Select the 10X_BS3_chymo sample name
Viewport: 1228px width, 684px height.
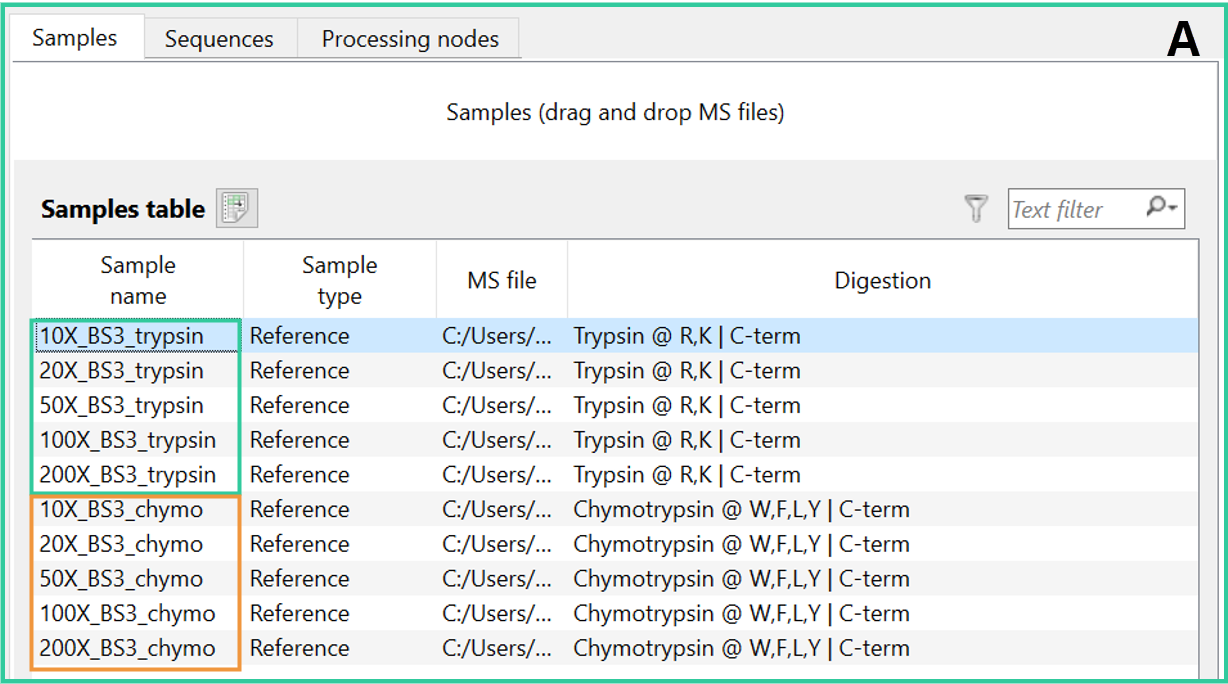(121, 510)
